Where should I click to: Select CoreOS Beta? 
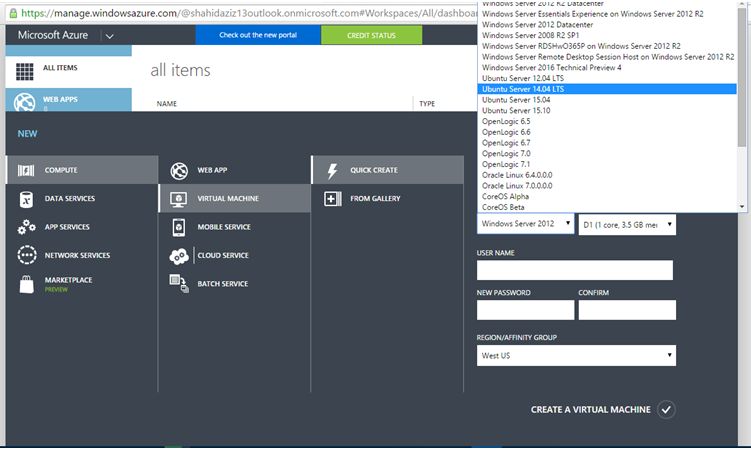coord(607,207)
